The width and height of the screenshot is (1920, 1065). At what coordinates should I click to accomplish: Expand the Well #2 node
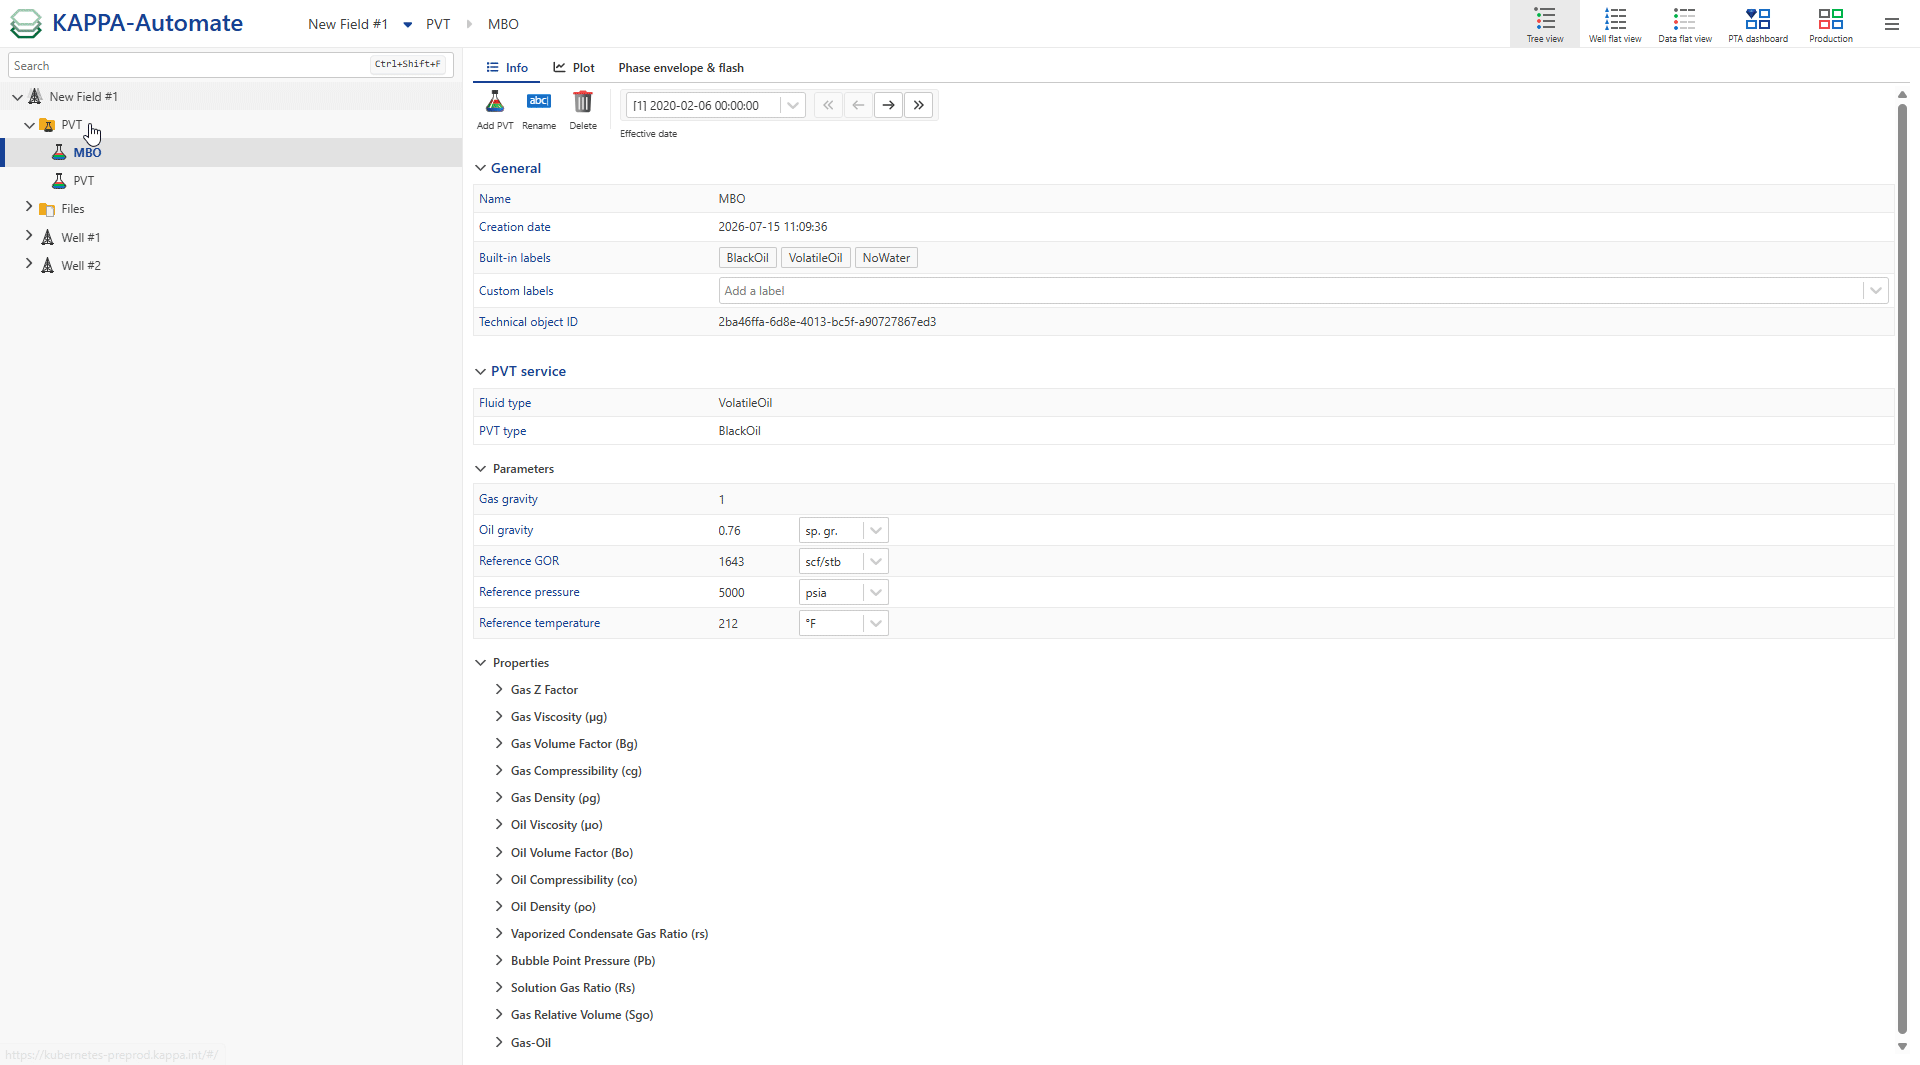[x=29, y=265]
